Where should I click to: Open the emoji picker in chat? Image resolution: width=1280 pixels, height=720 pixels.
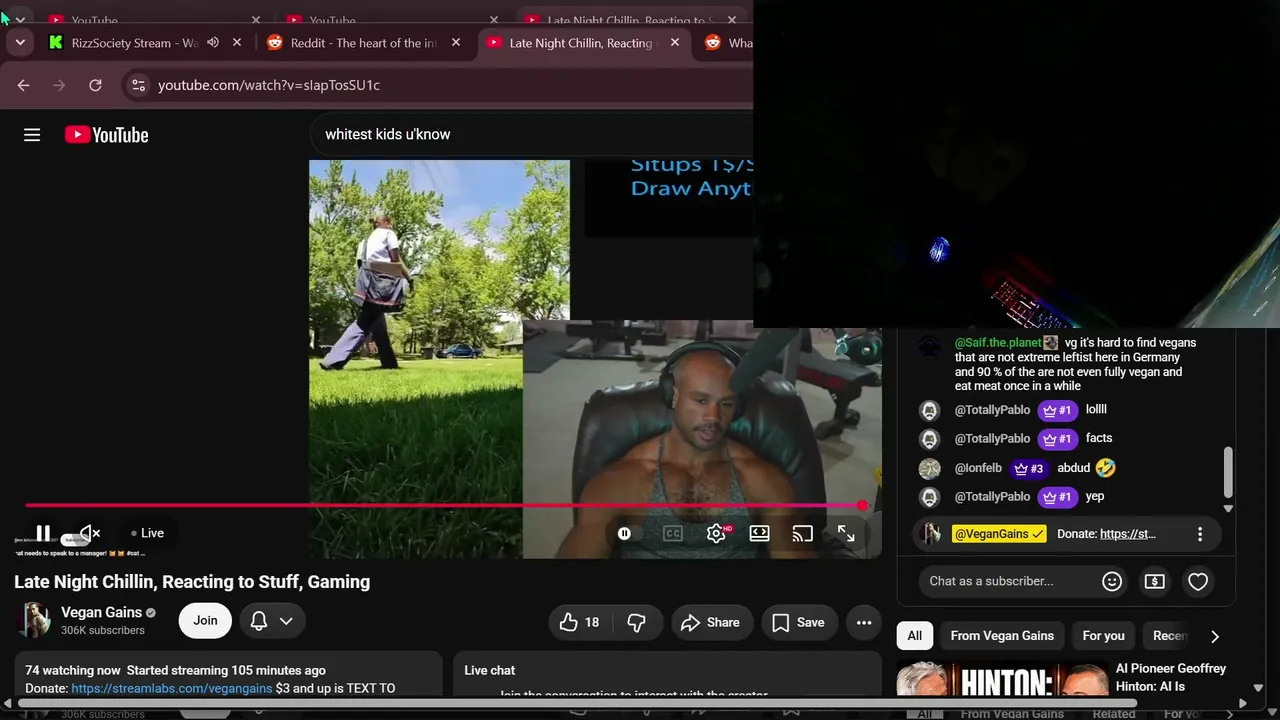click(x=1112, y=581)
